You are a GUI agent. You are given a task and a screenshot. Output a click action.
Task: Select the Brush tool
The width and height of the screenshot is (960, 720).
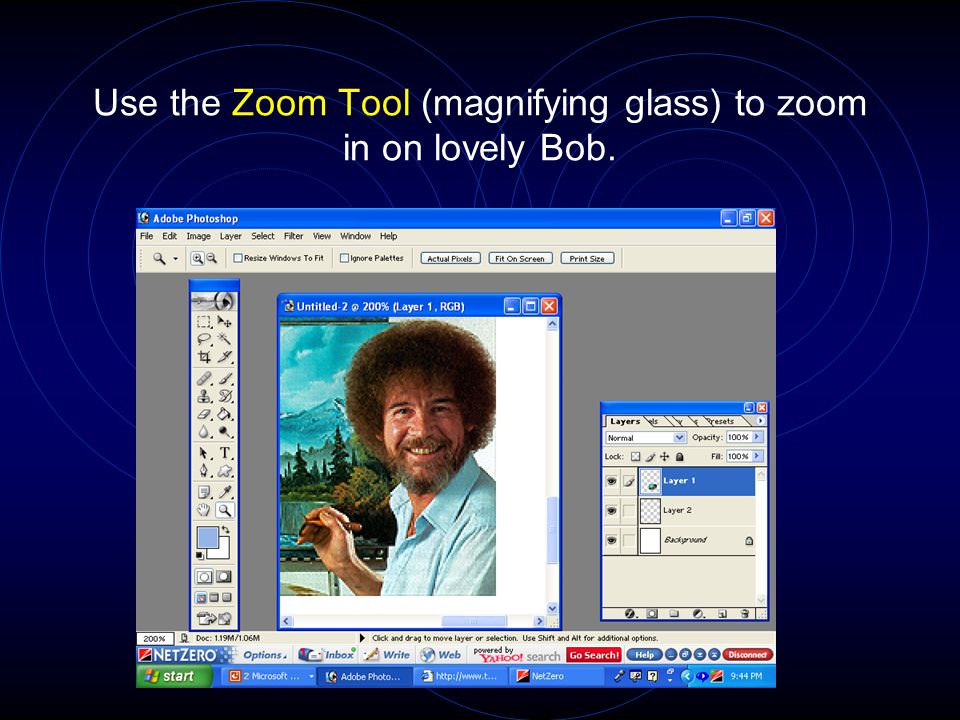[x=225, y=378]
